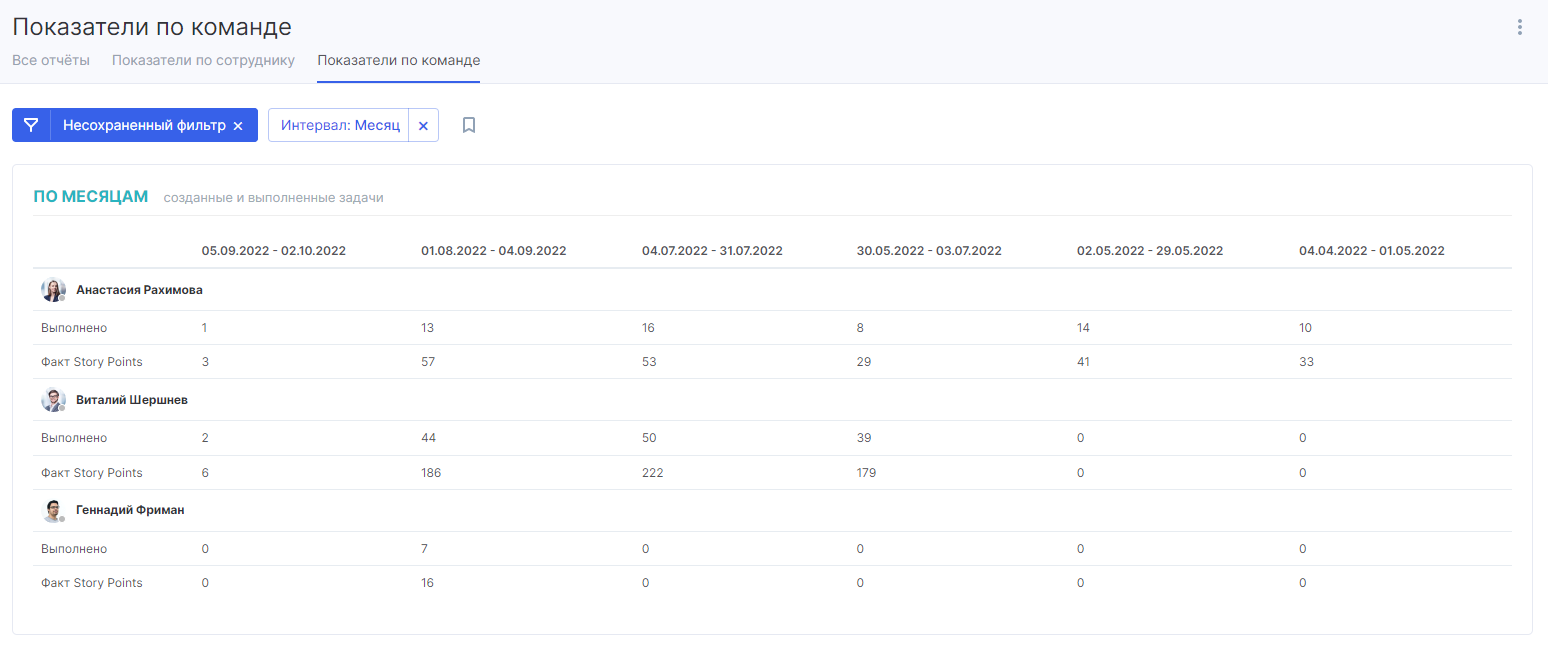Open Шершнев's completed value 50
The width and height of the screenshot is (1548, 649).
(x=650, y=438)
